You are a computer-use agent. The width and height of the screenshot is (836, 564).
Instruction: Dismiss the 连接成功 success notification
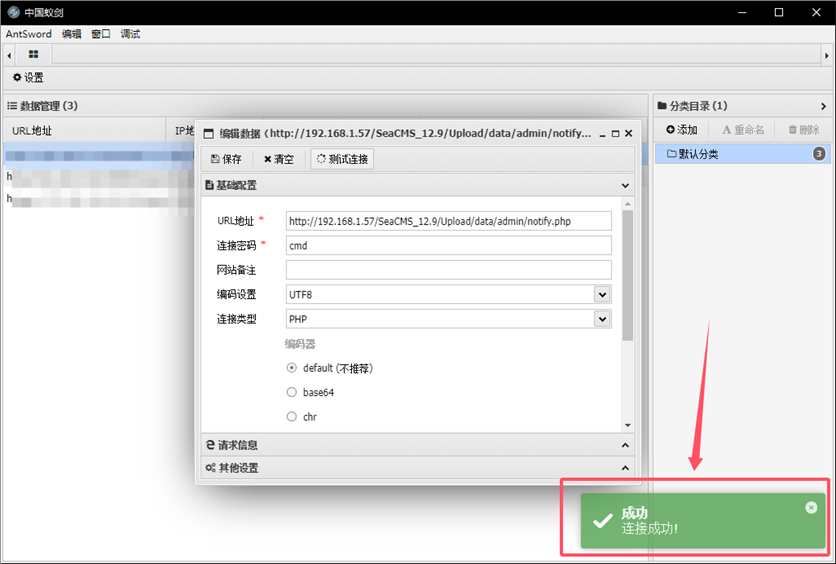point(811,508)
